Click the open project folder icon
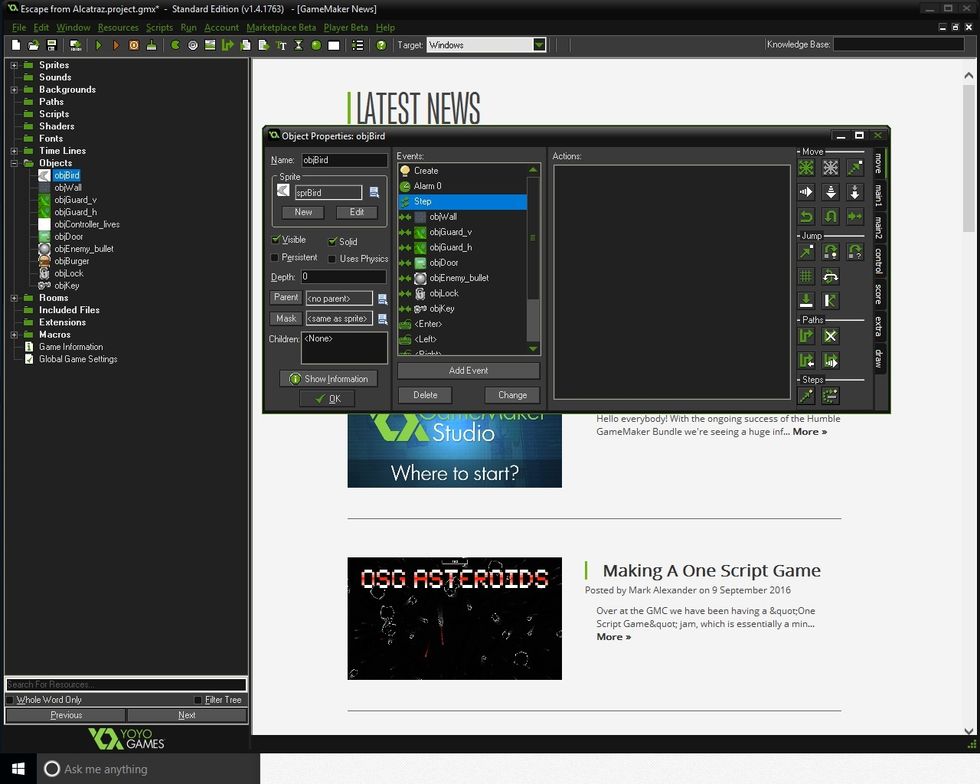This screenshot has width=980, height=784. pyautogui.click(x=34, y=45)
